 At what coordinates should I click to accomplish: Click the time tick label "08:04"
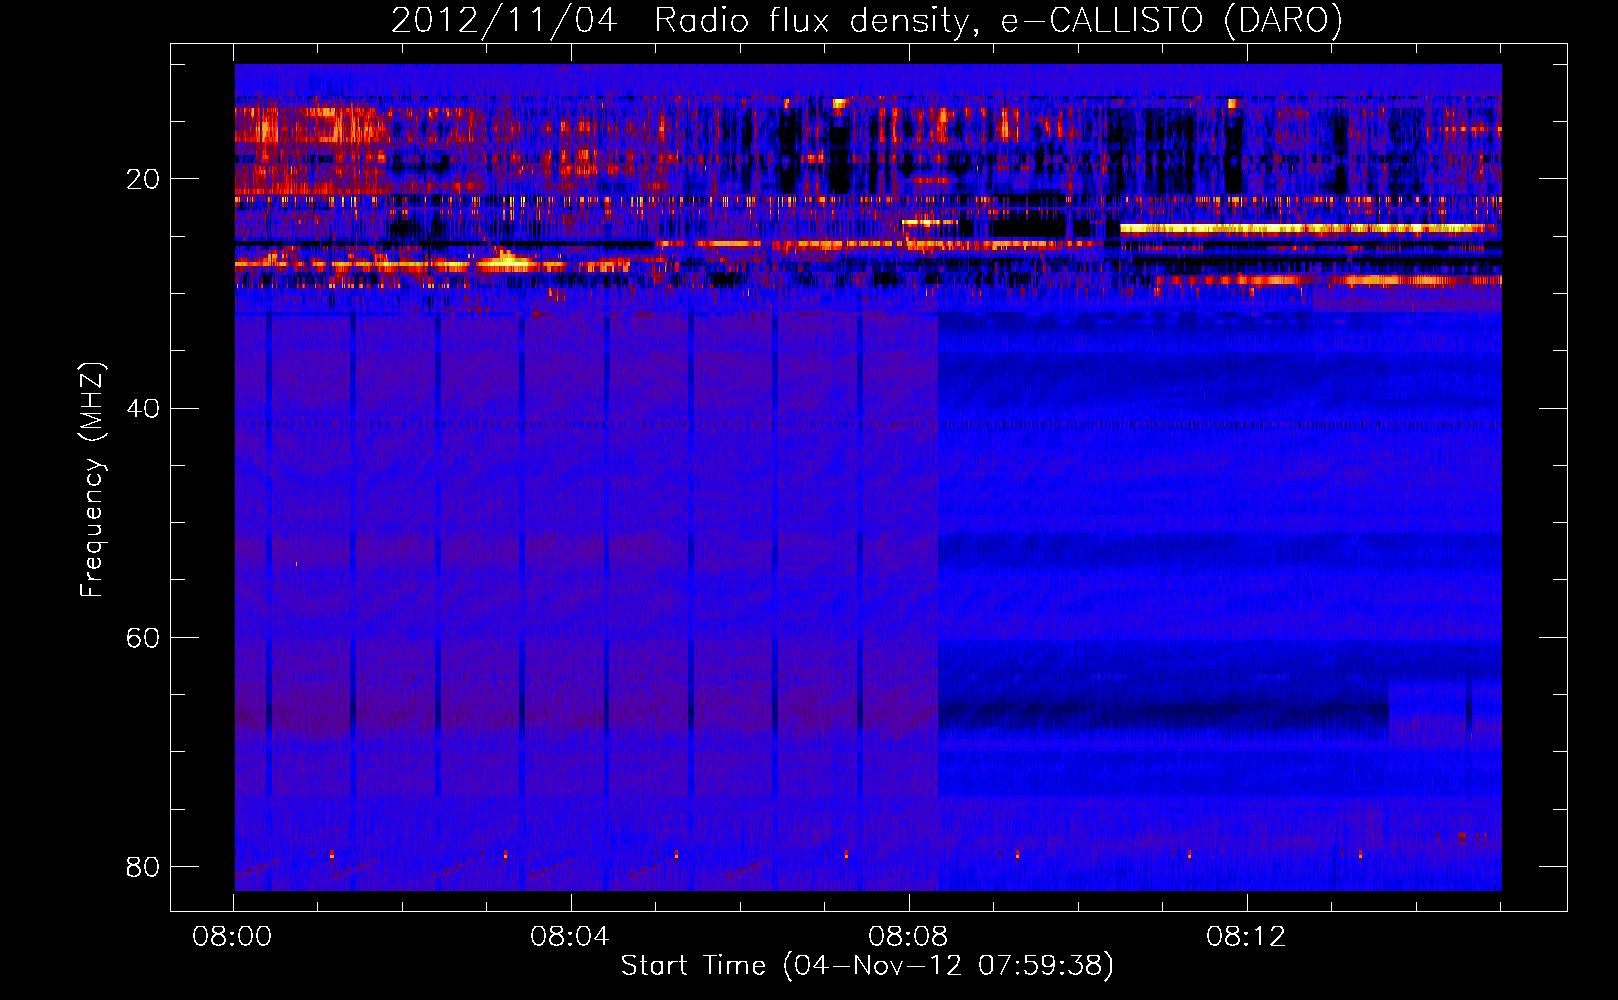pyautogui.click(x=570, y=937)
